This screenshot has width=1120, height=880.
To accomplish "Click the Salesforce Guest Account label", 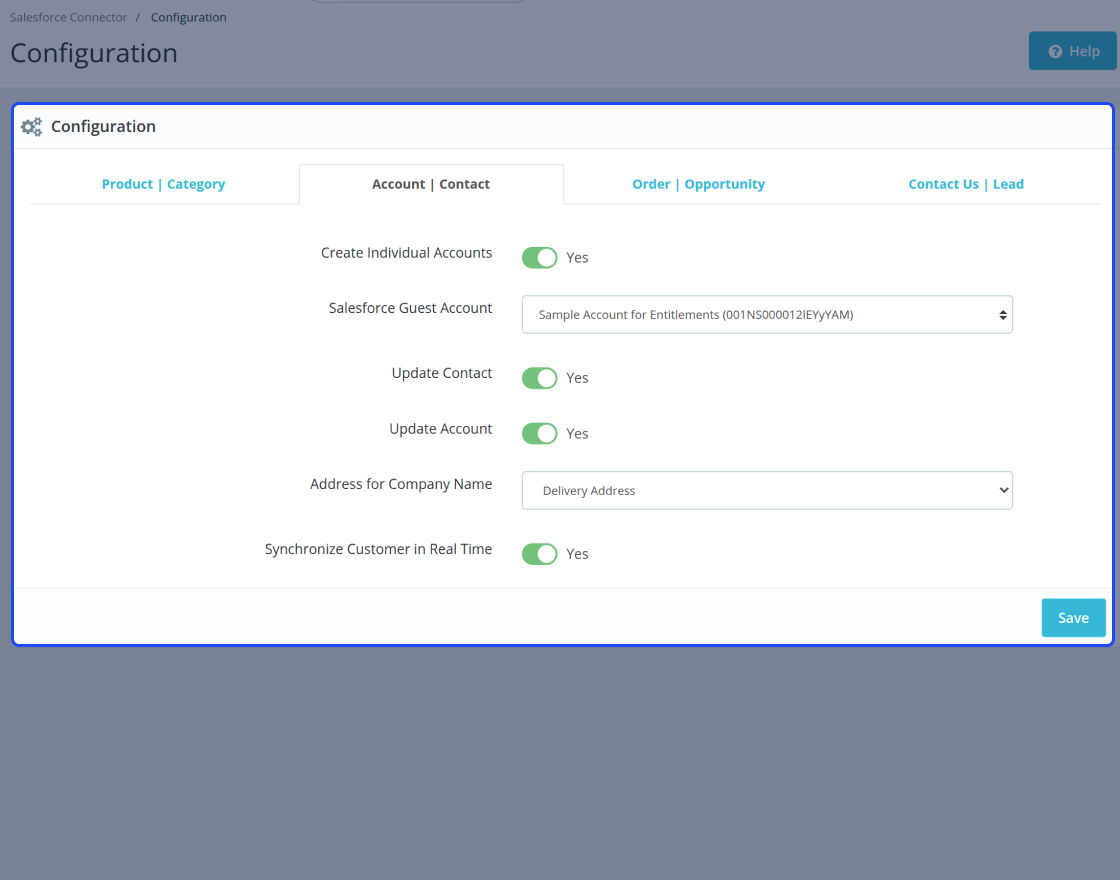I will (x=410, y=308).
